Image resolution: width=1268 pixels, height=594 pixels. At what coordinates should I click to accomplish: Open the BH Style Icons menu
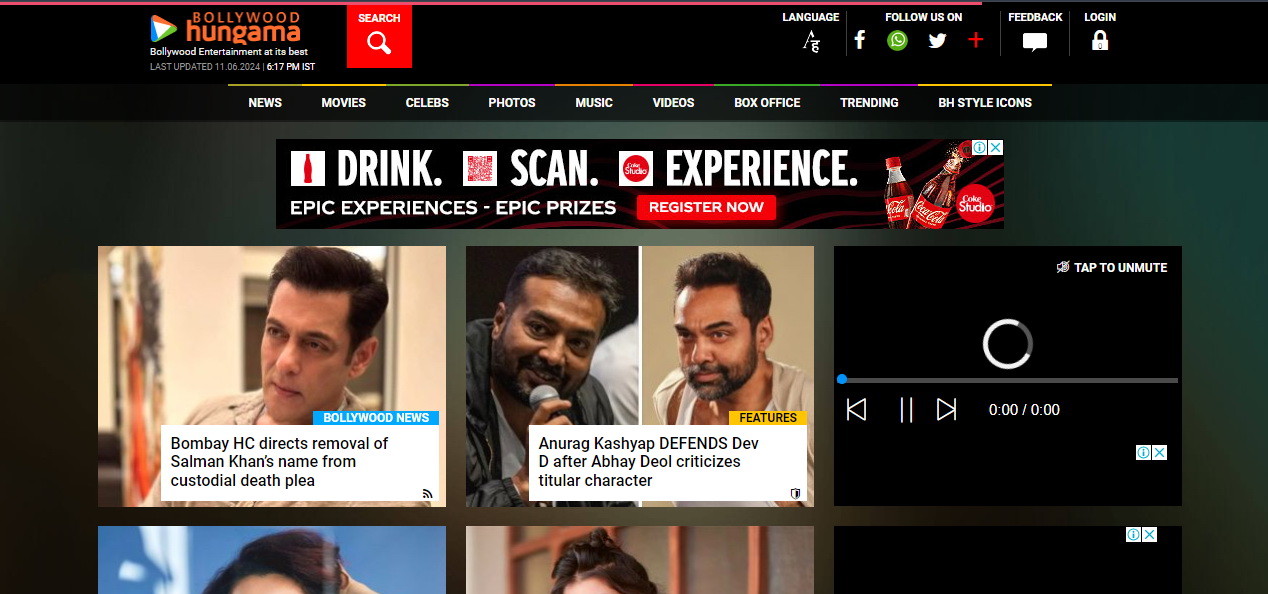pyautogui.click(x=985, y=103)
